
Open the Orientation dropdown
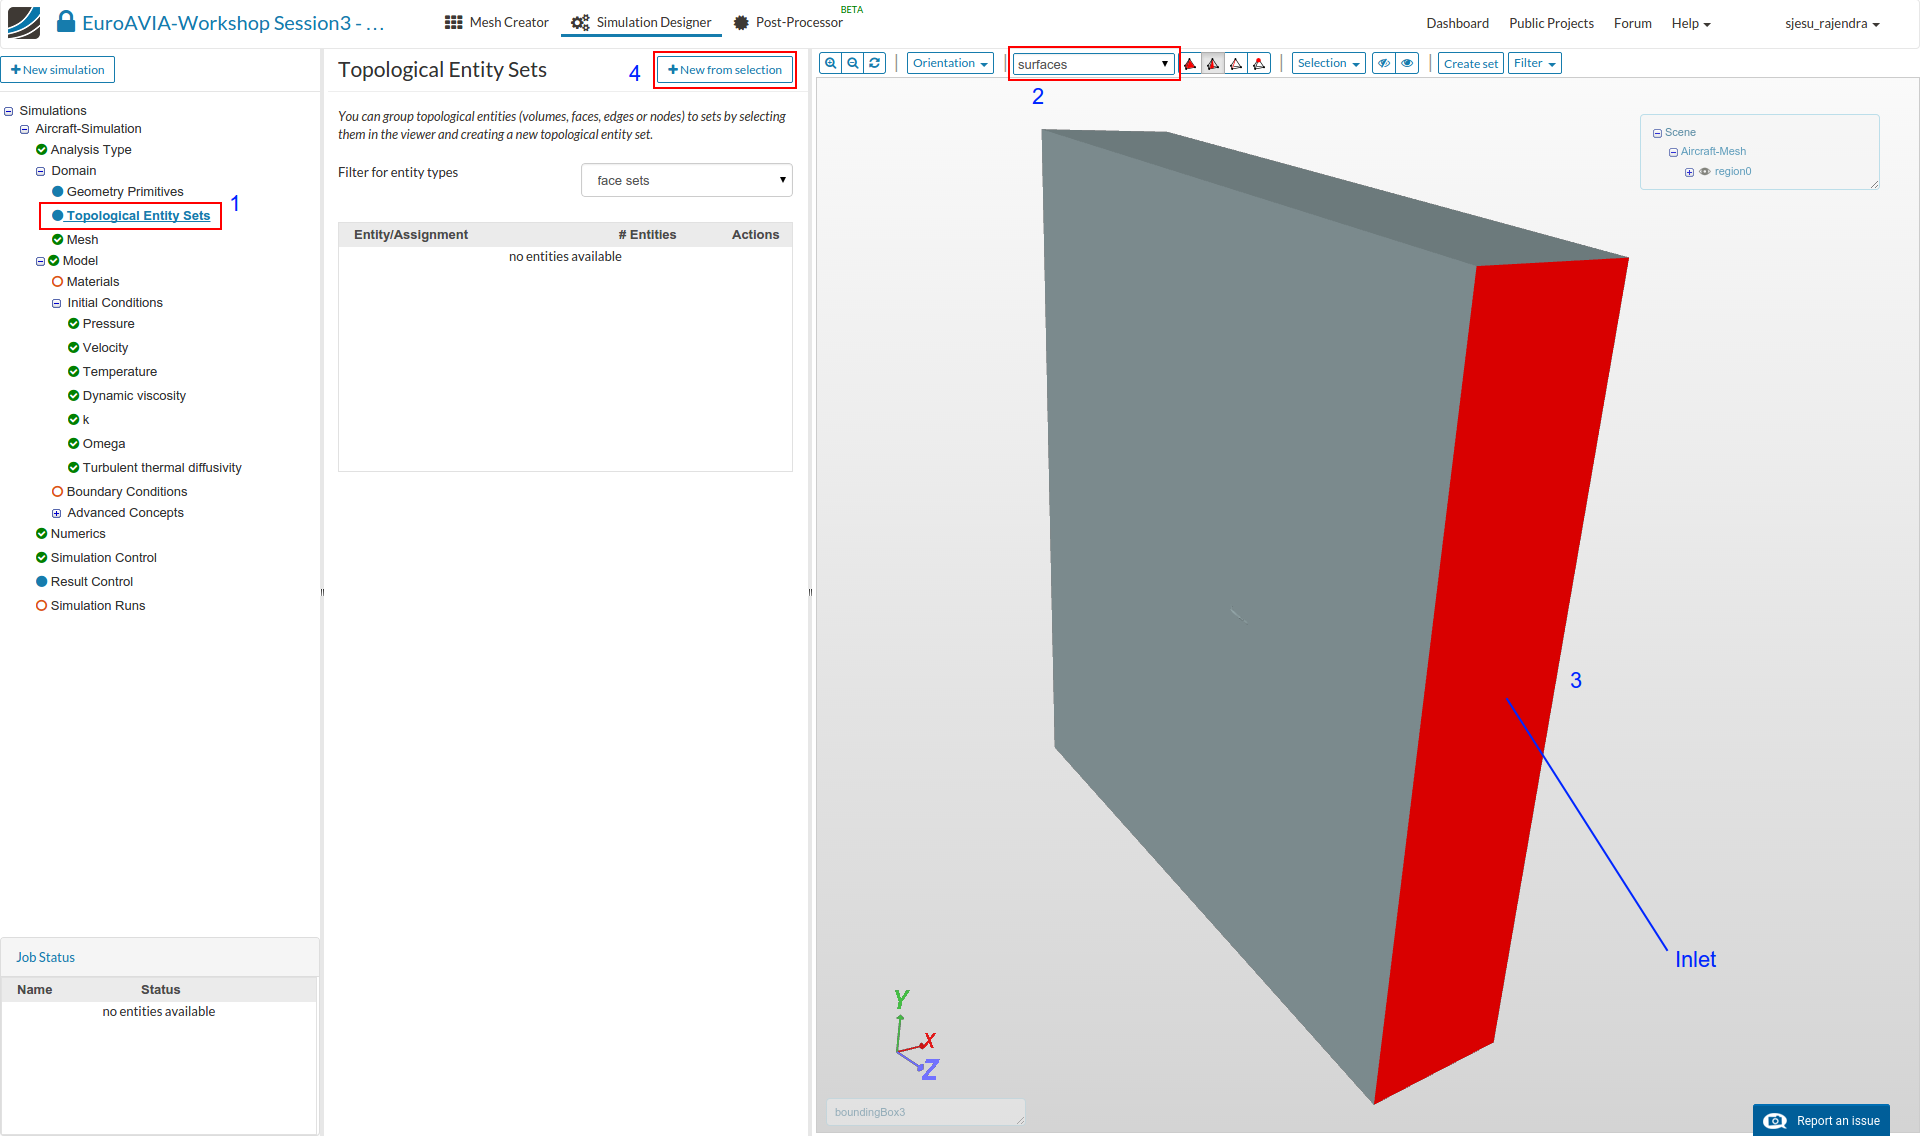950,63
